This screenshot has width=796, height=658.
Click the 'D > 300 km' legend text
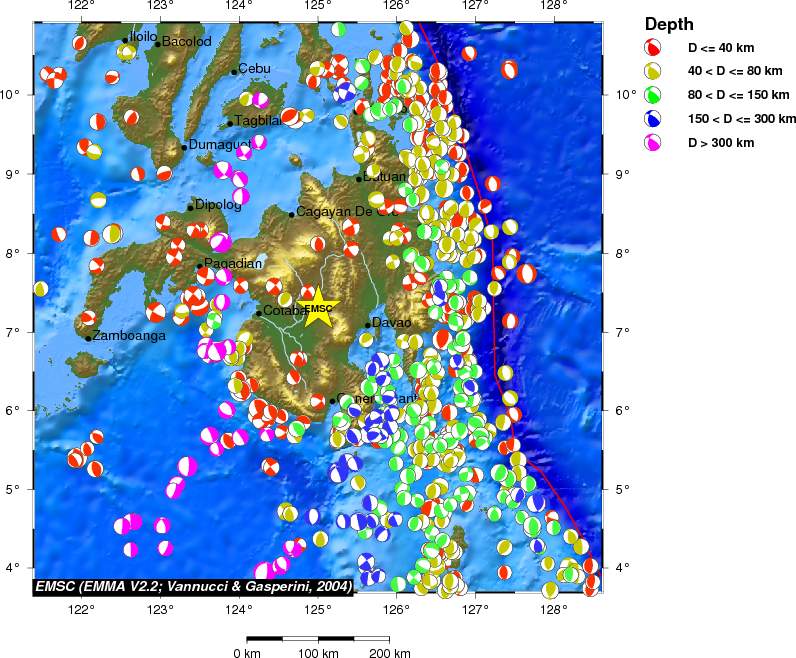721,143
